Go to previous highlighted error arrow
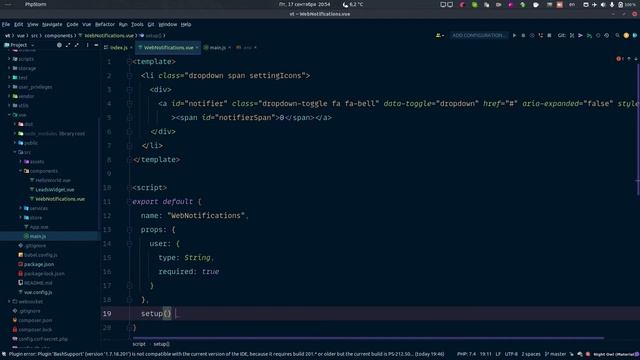This screenshot has height=360, width=640. (629, 59)
